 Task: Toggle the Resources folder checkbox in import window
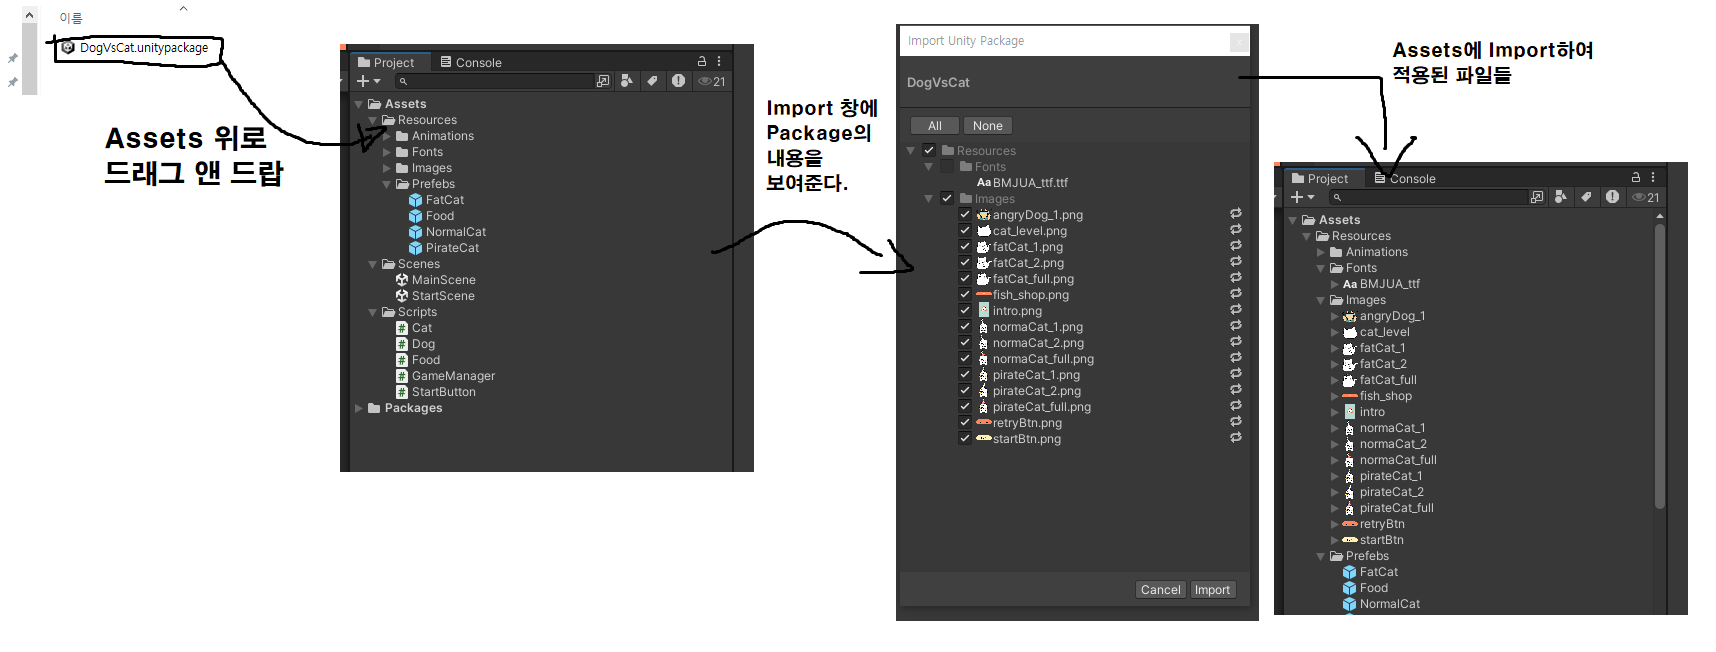(x=929, y=150)
